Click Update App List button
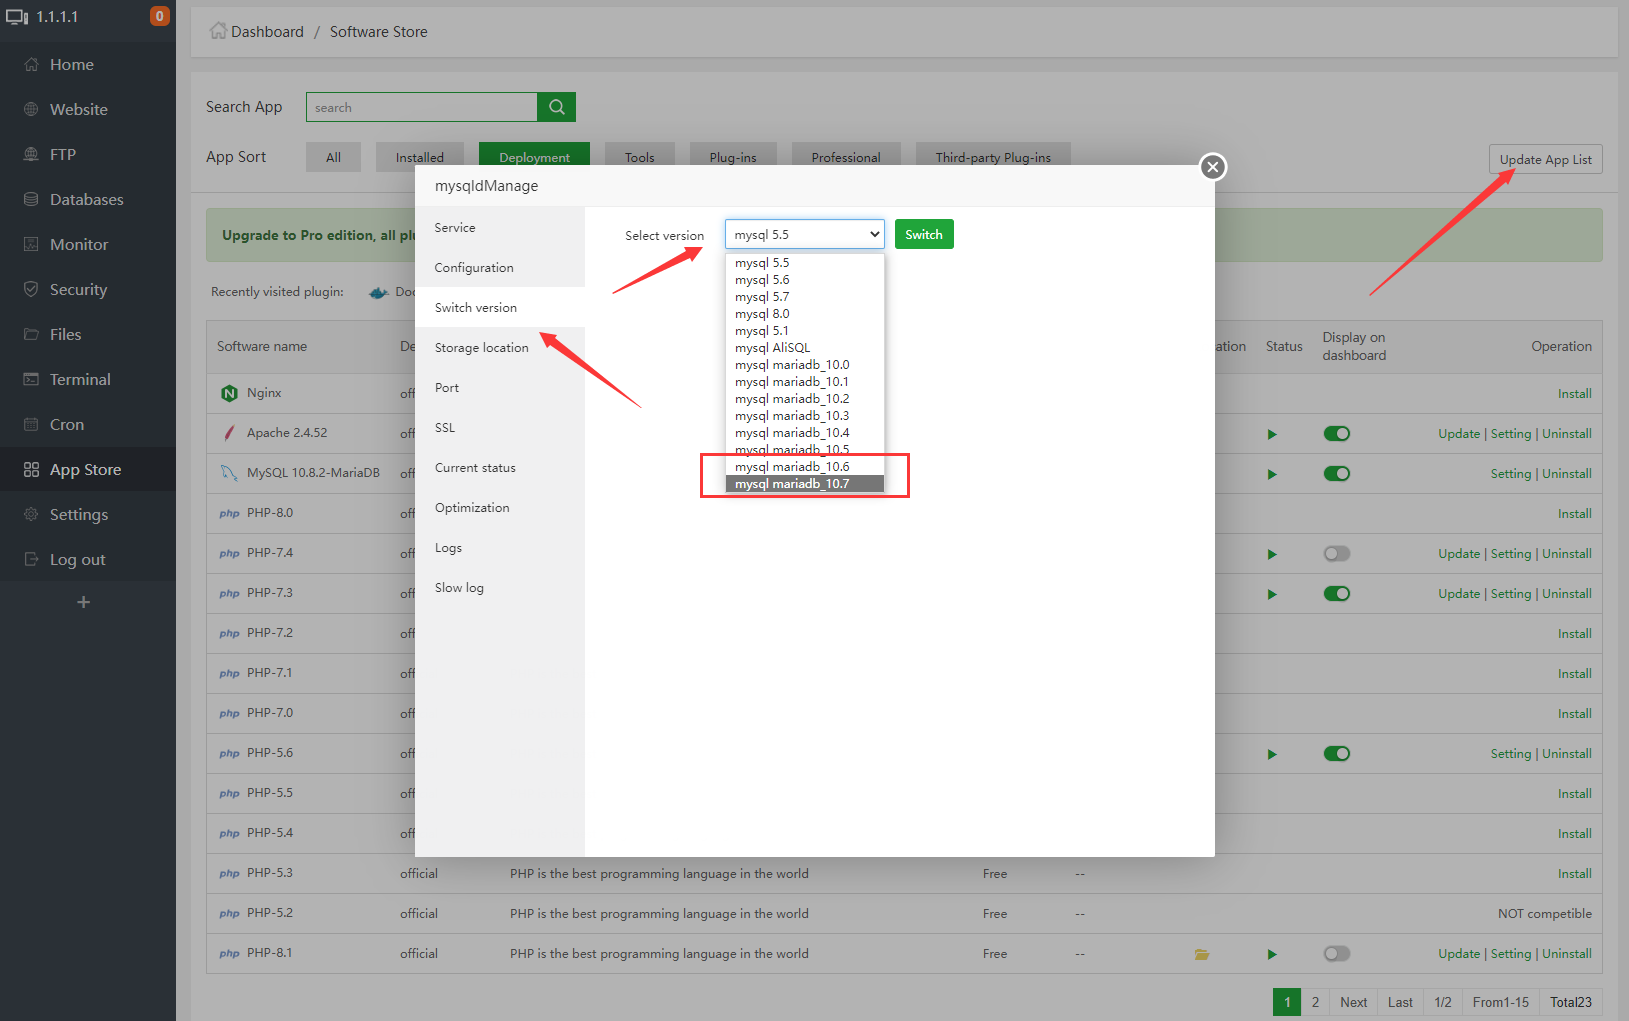1629x1021 pixels. click(x=1546, y=160)
